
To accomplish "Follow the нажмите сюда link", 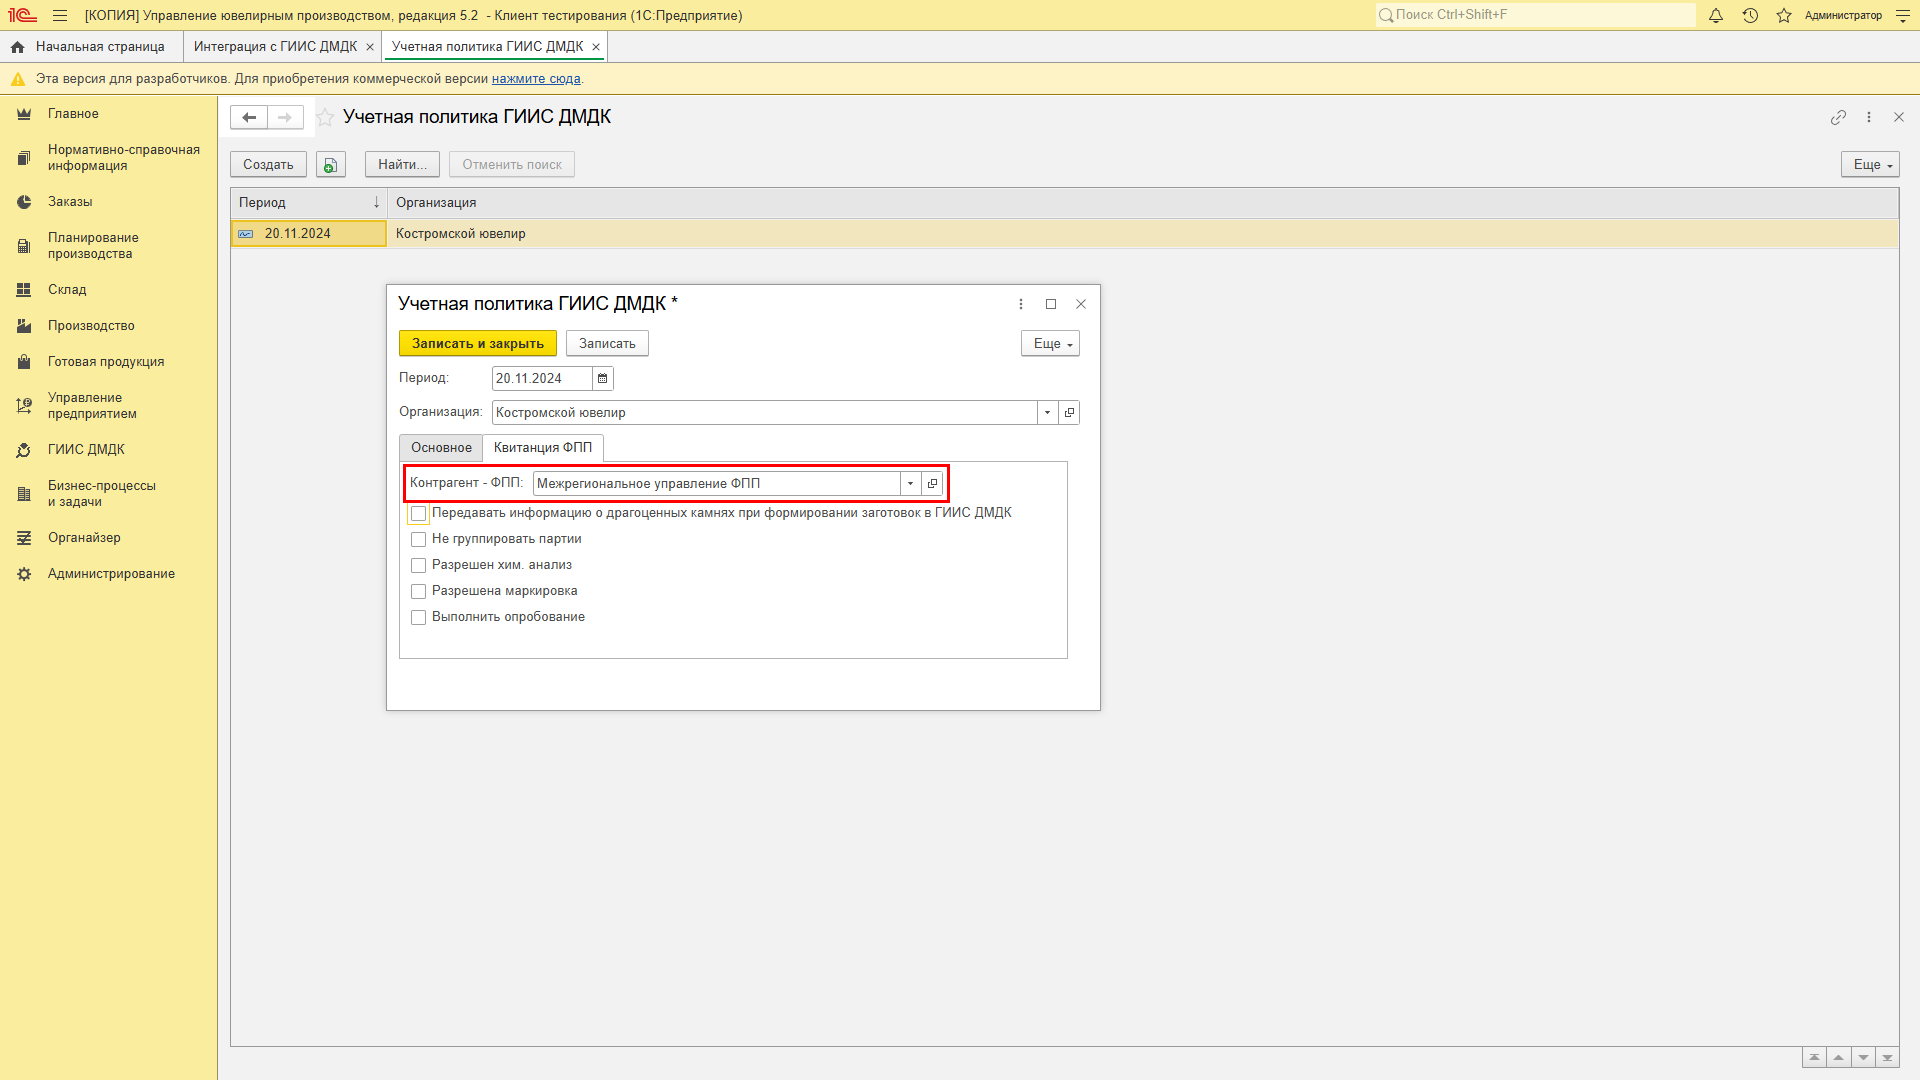I will (x=536, y=79).
